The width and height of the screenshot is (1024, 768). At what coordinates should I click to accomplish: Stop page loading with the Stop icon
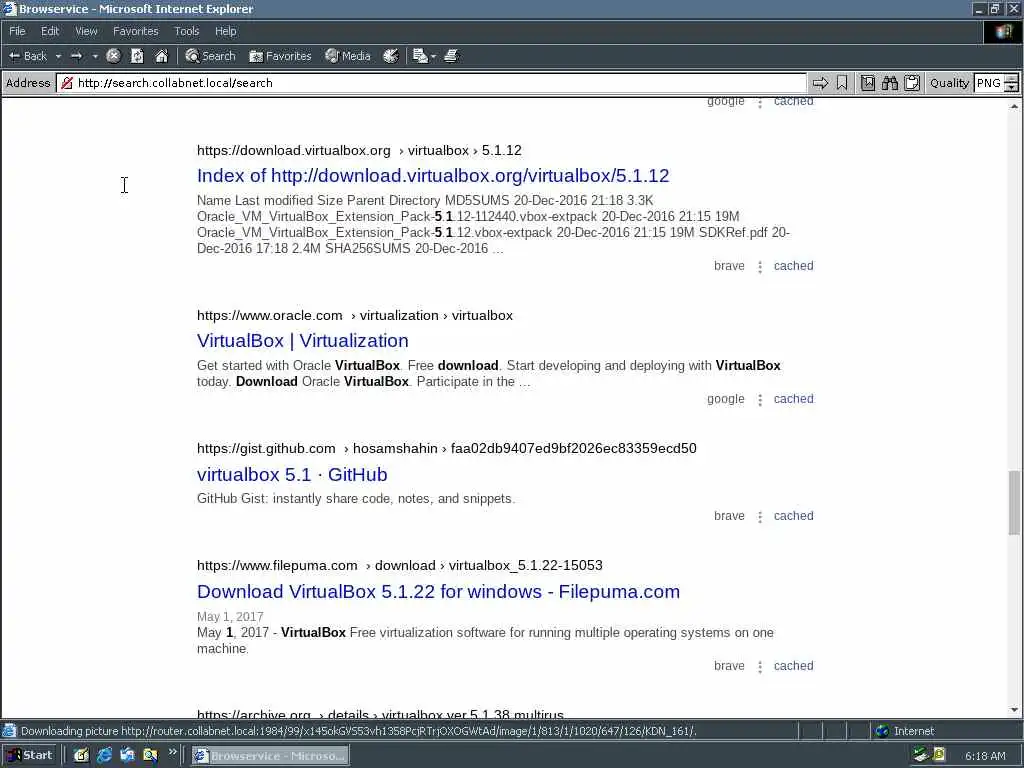pyautogui.click(x=113, y=56)
